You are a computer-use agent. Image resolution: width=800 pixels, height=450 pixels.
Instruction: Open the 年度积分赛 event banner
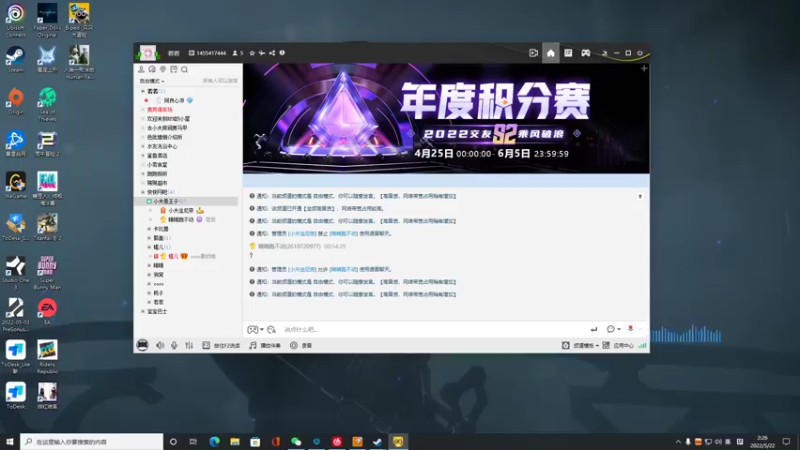446,118
